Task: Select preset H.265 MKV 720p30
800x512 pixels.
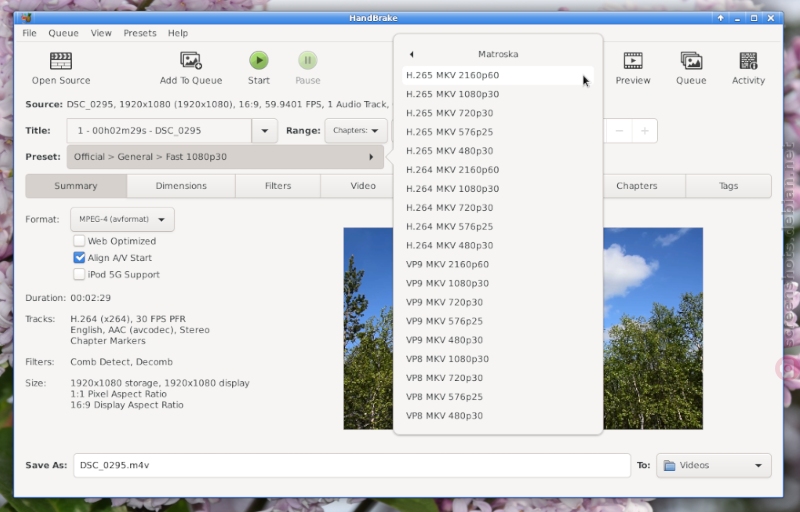Action: point(497,113)
